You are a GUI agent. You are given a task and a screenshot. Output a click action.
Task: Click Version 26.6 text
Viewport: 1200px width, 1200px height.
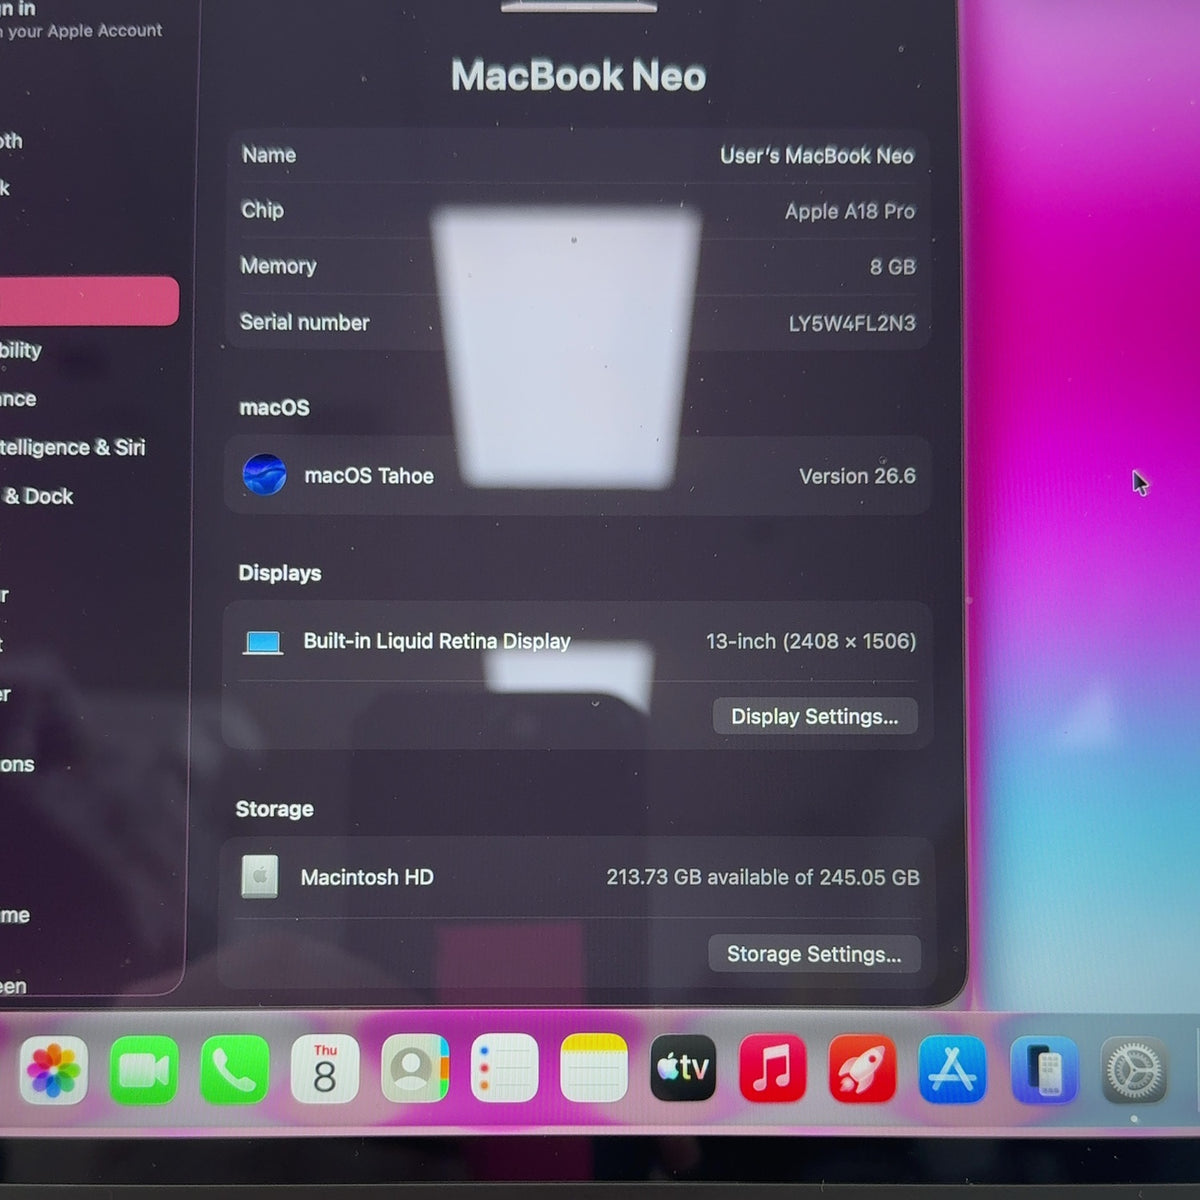click(857, 476)
